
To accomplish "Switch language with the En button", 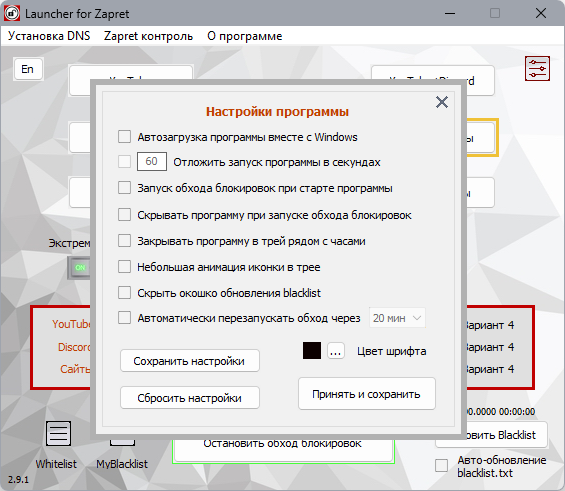I will point(28,69).
